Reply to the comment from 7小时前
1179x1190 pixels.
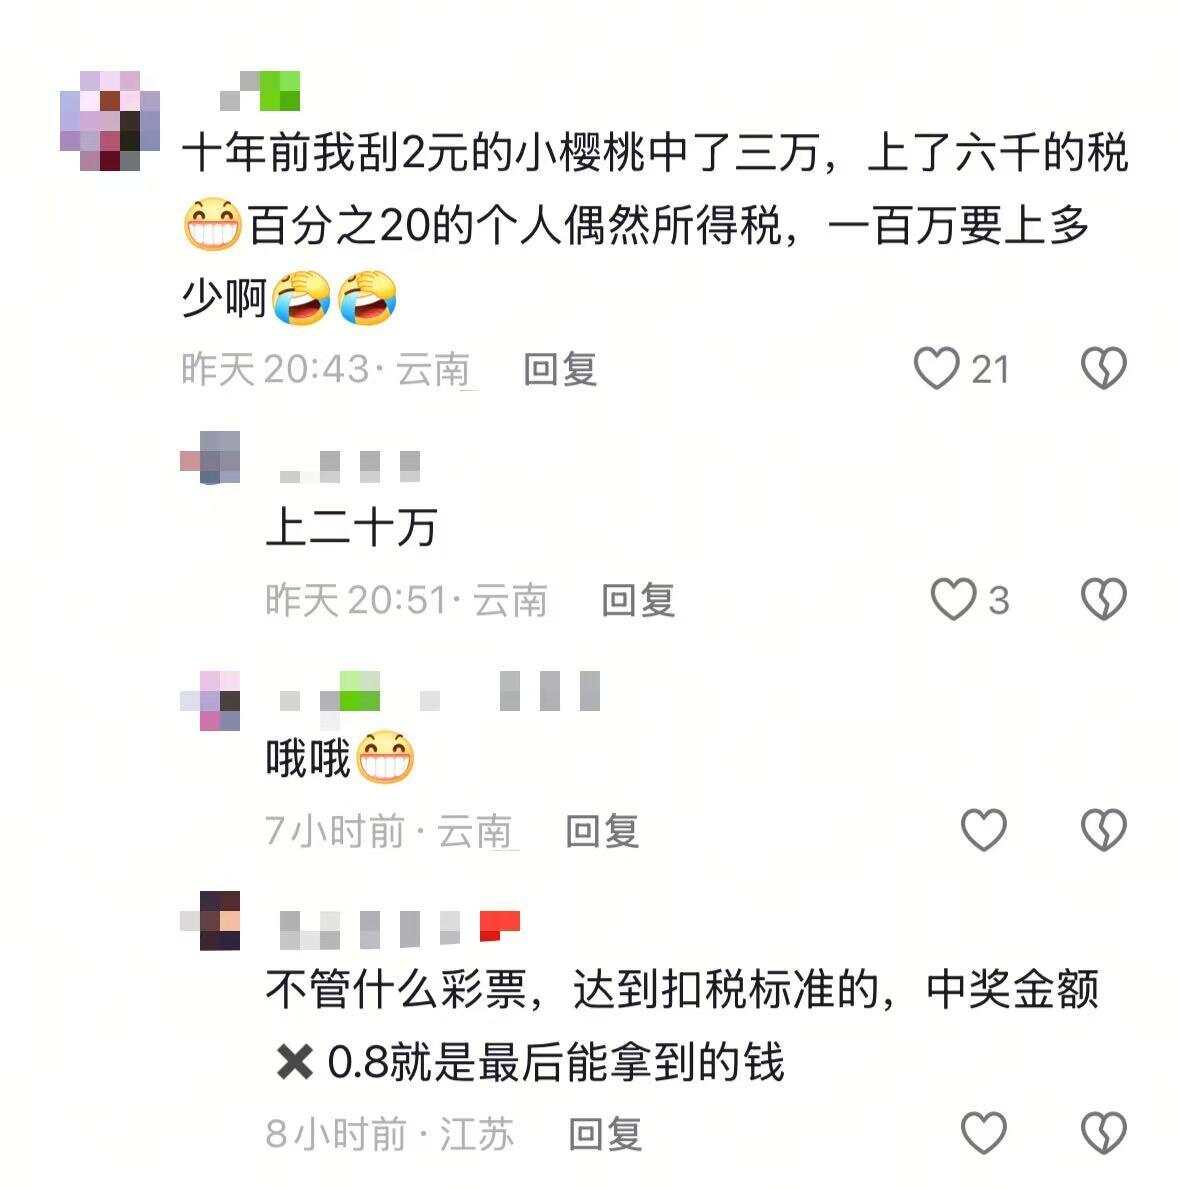tap(602, 831)
